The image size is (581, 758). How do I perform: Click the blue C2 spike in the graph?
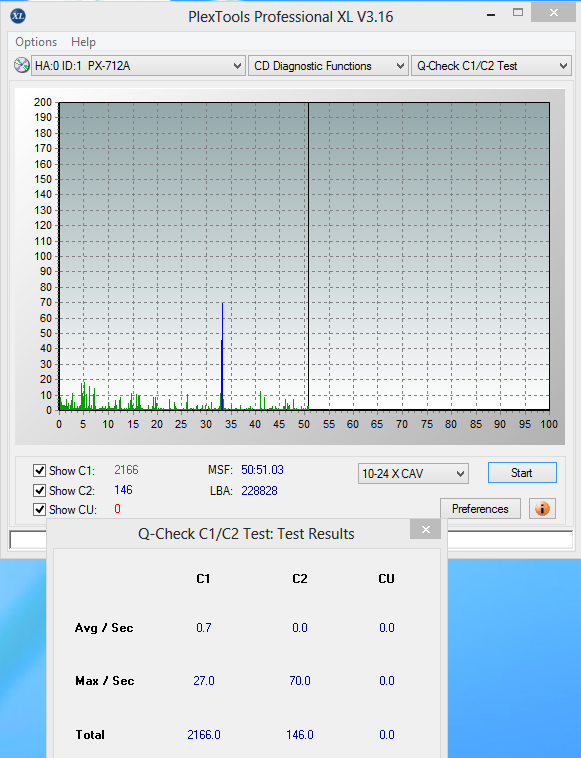click(222, 356)
